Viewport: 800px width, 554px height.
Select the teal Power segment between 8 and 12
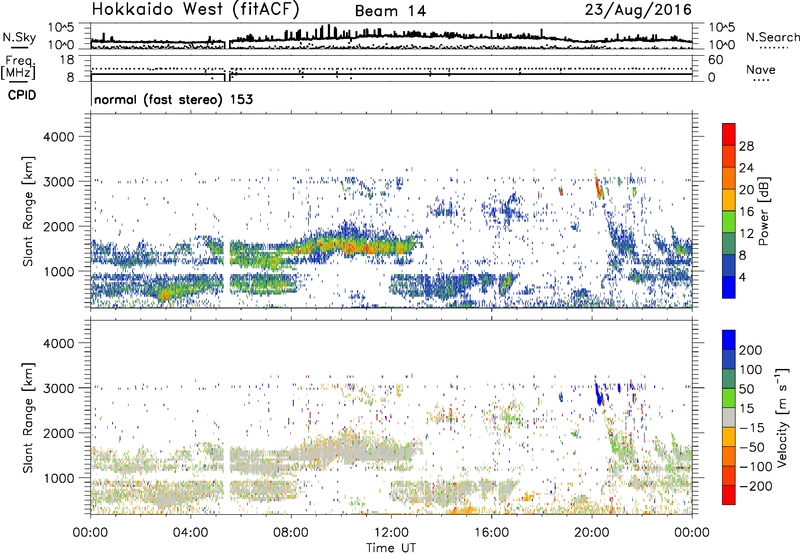tap(729, 243)
